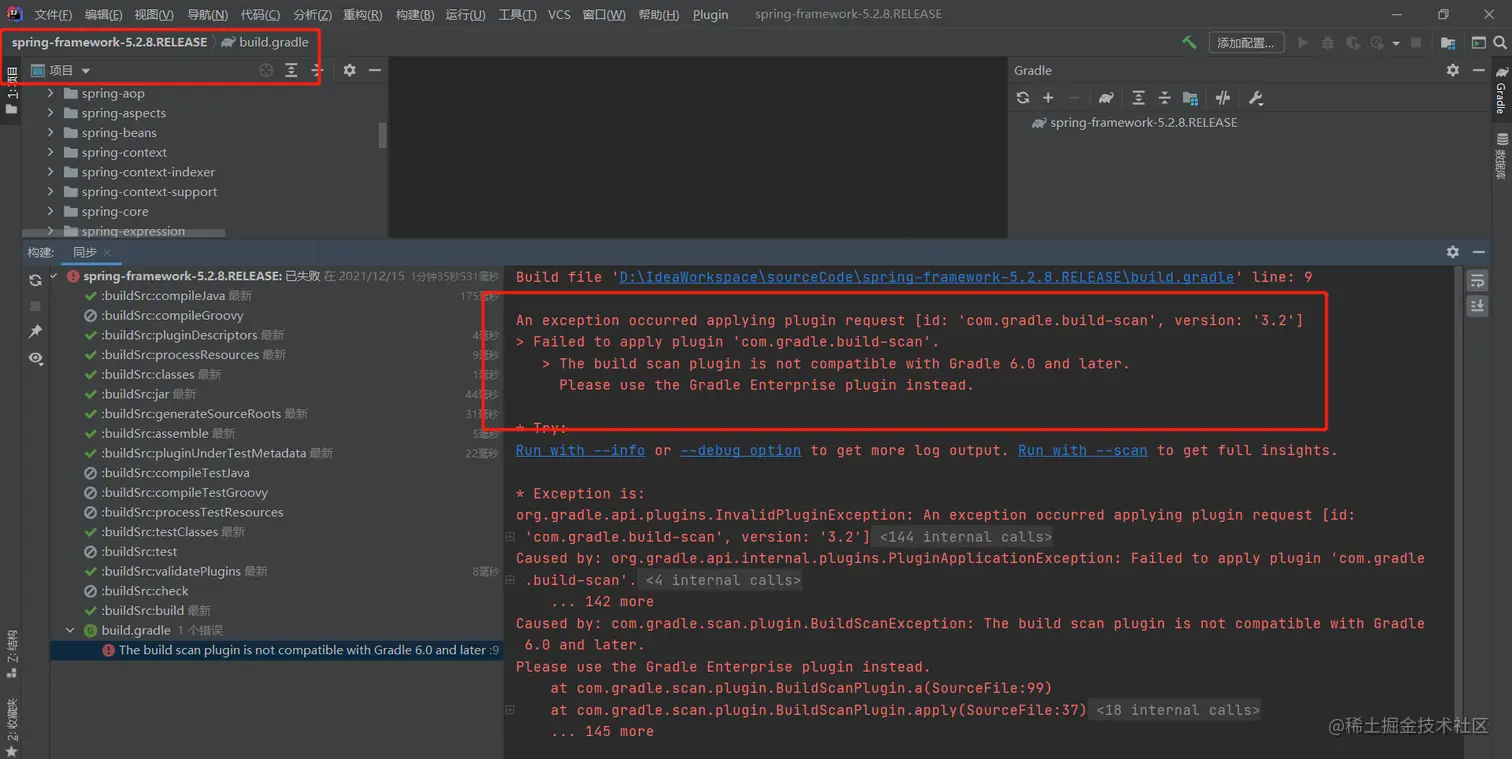1512x759 pixels.
Task: Click the 添加配置... button
Action: 1247,43
